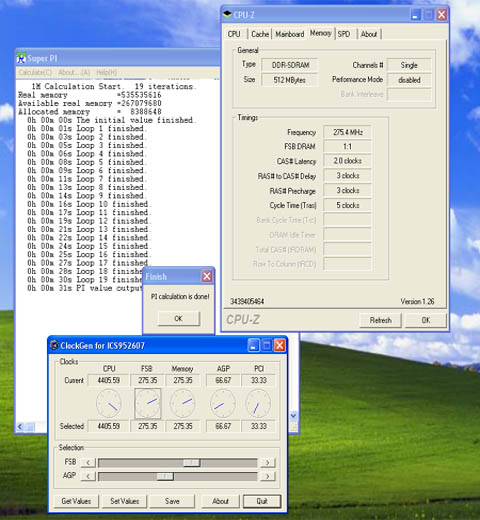Click the Selected AGP value 66.67

[223, 426]
